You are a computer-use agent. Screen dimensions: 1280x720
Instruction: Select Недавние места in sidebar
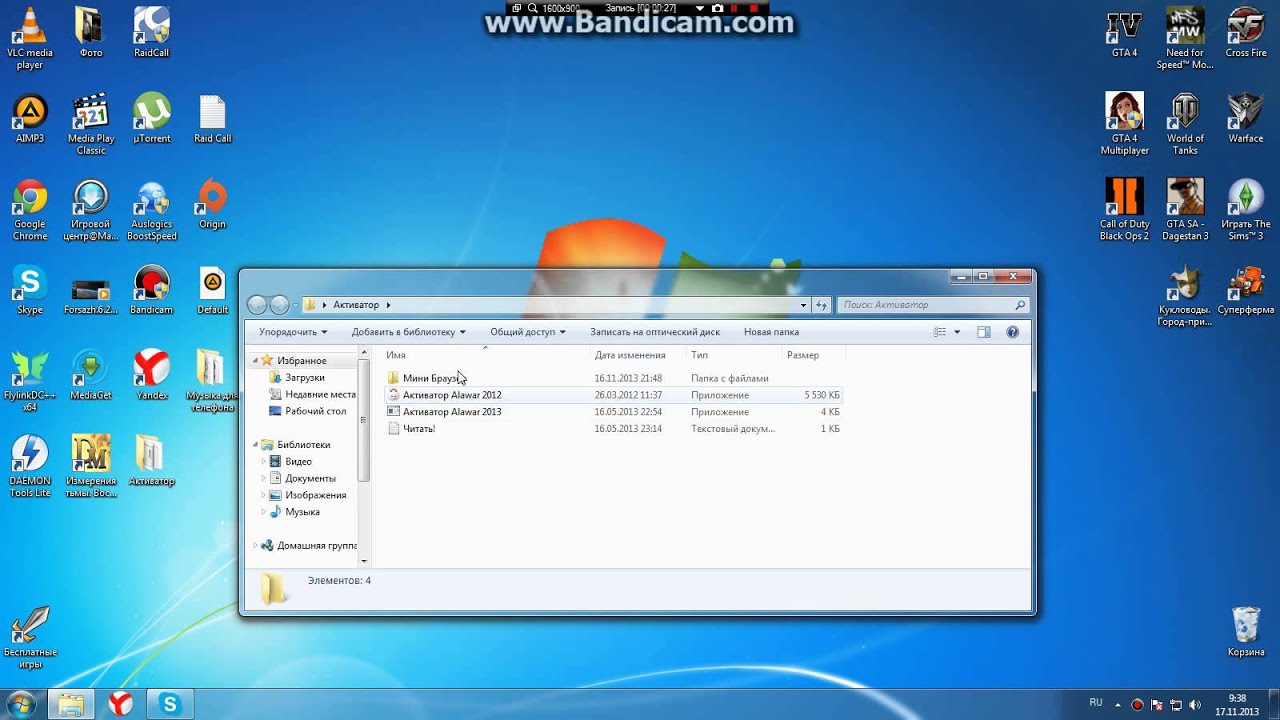[x=312, y=394]
